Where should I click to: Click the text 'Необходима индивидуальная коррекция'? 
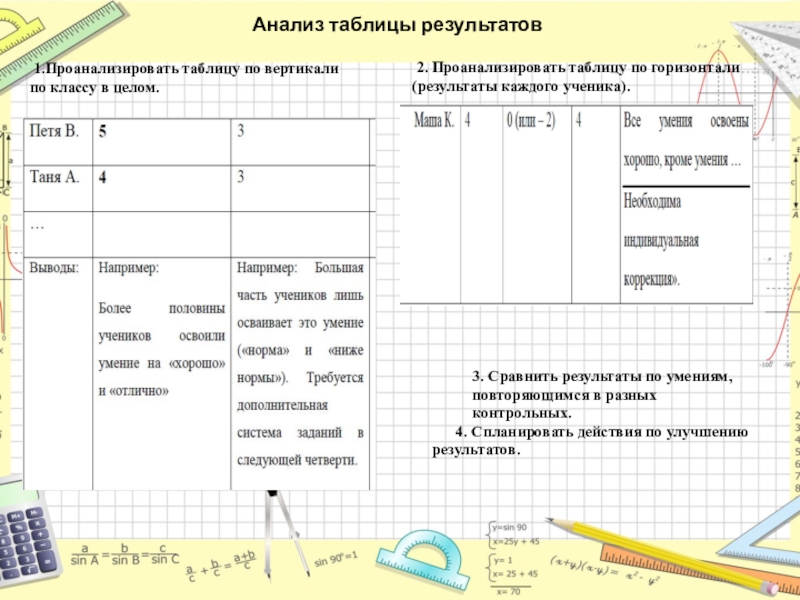coord(661,241)
